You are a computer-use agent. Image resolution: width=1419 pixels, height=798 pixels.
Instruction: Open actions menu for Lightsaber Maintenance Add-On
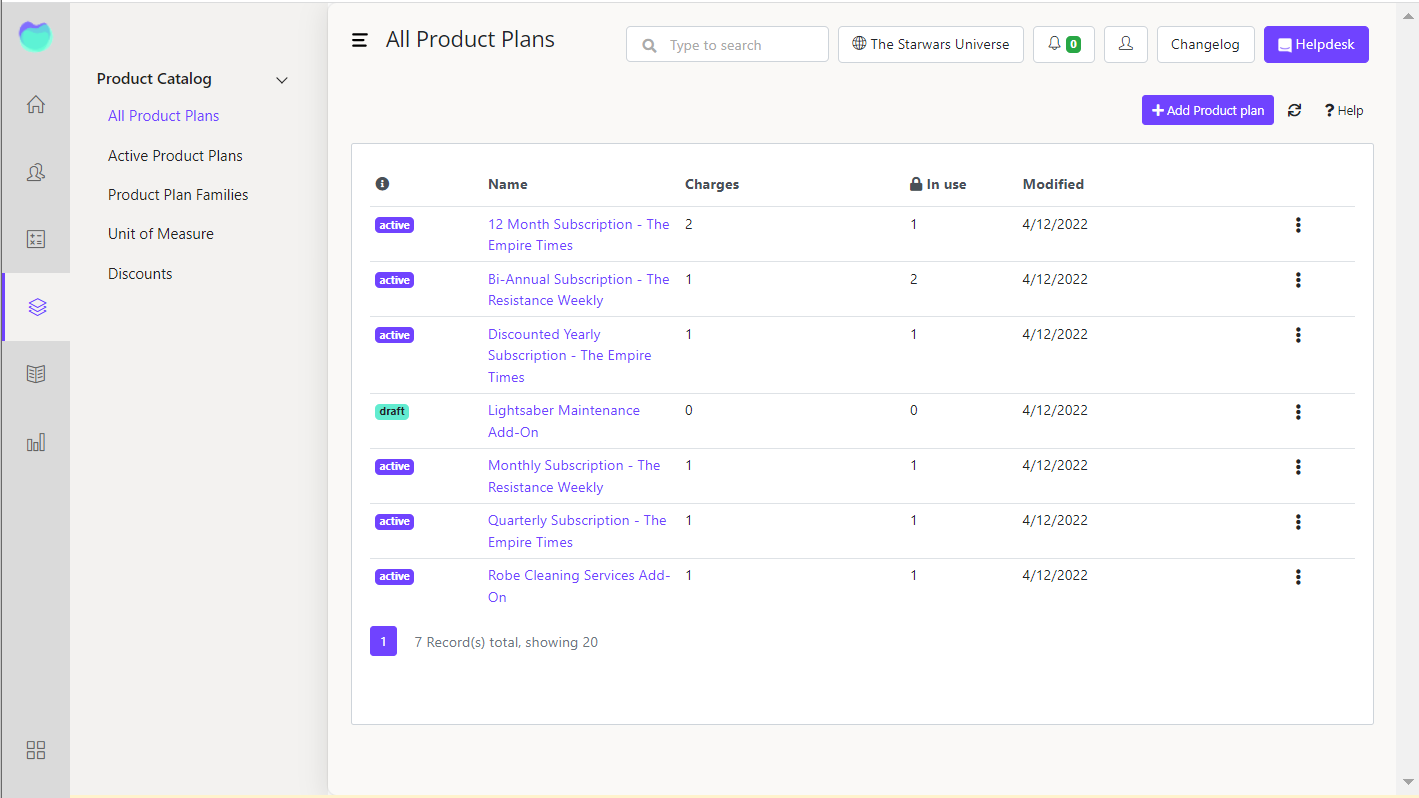pos(1298,412)
